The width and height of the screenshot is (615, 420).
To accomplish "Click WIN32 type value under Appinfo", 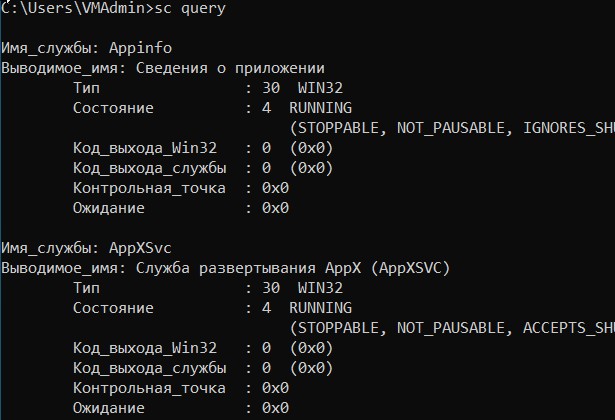I will pos(320,88).
